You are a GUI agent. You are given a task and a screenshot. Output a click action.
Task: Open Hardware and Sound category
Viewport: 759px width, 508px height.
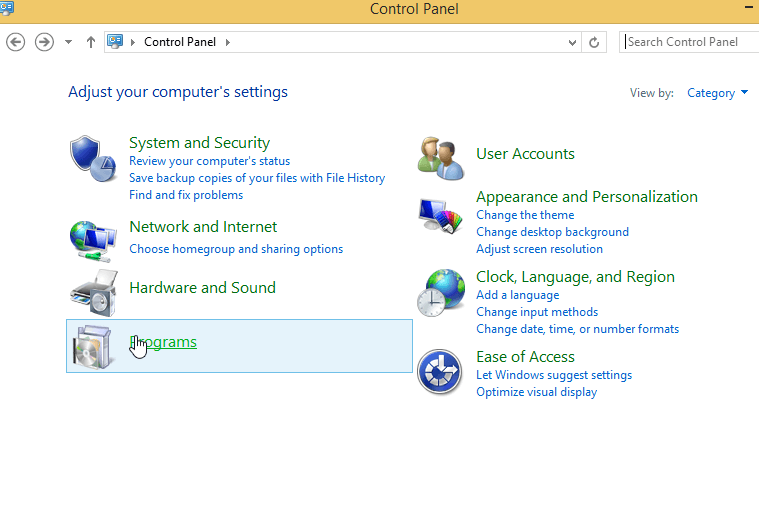click(202, 288)
